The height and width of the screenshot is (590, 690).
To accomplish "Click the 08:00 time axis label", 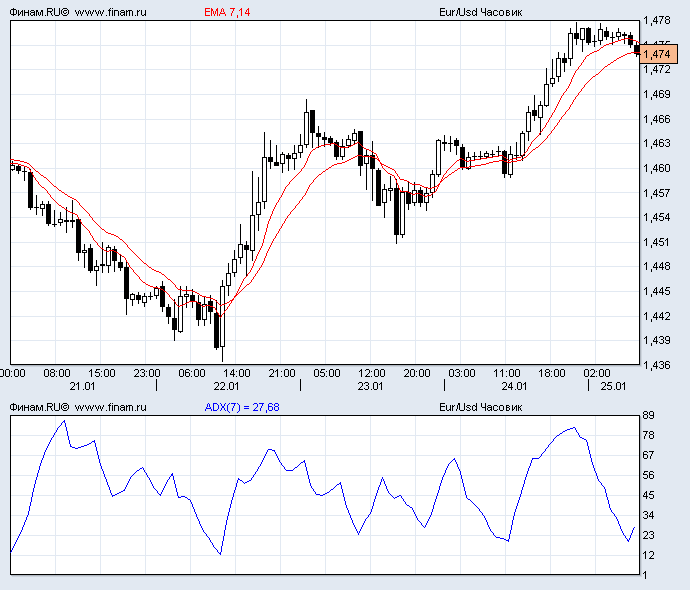I will pos(57,373).
